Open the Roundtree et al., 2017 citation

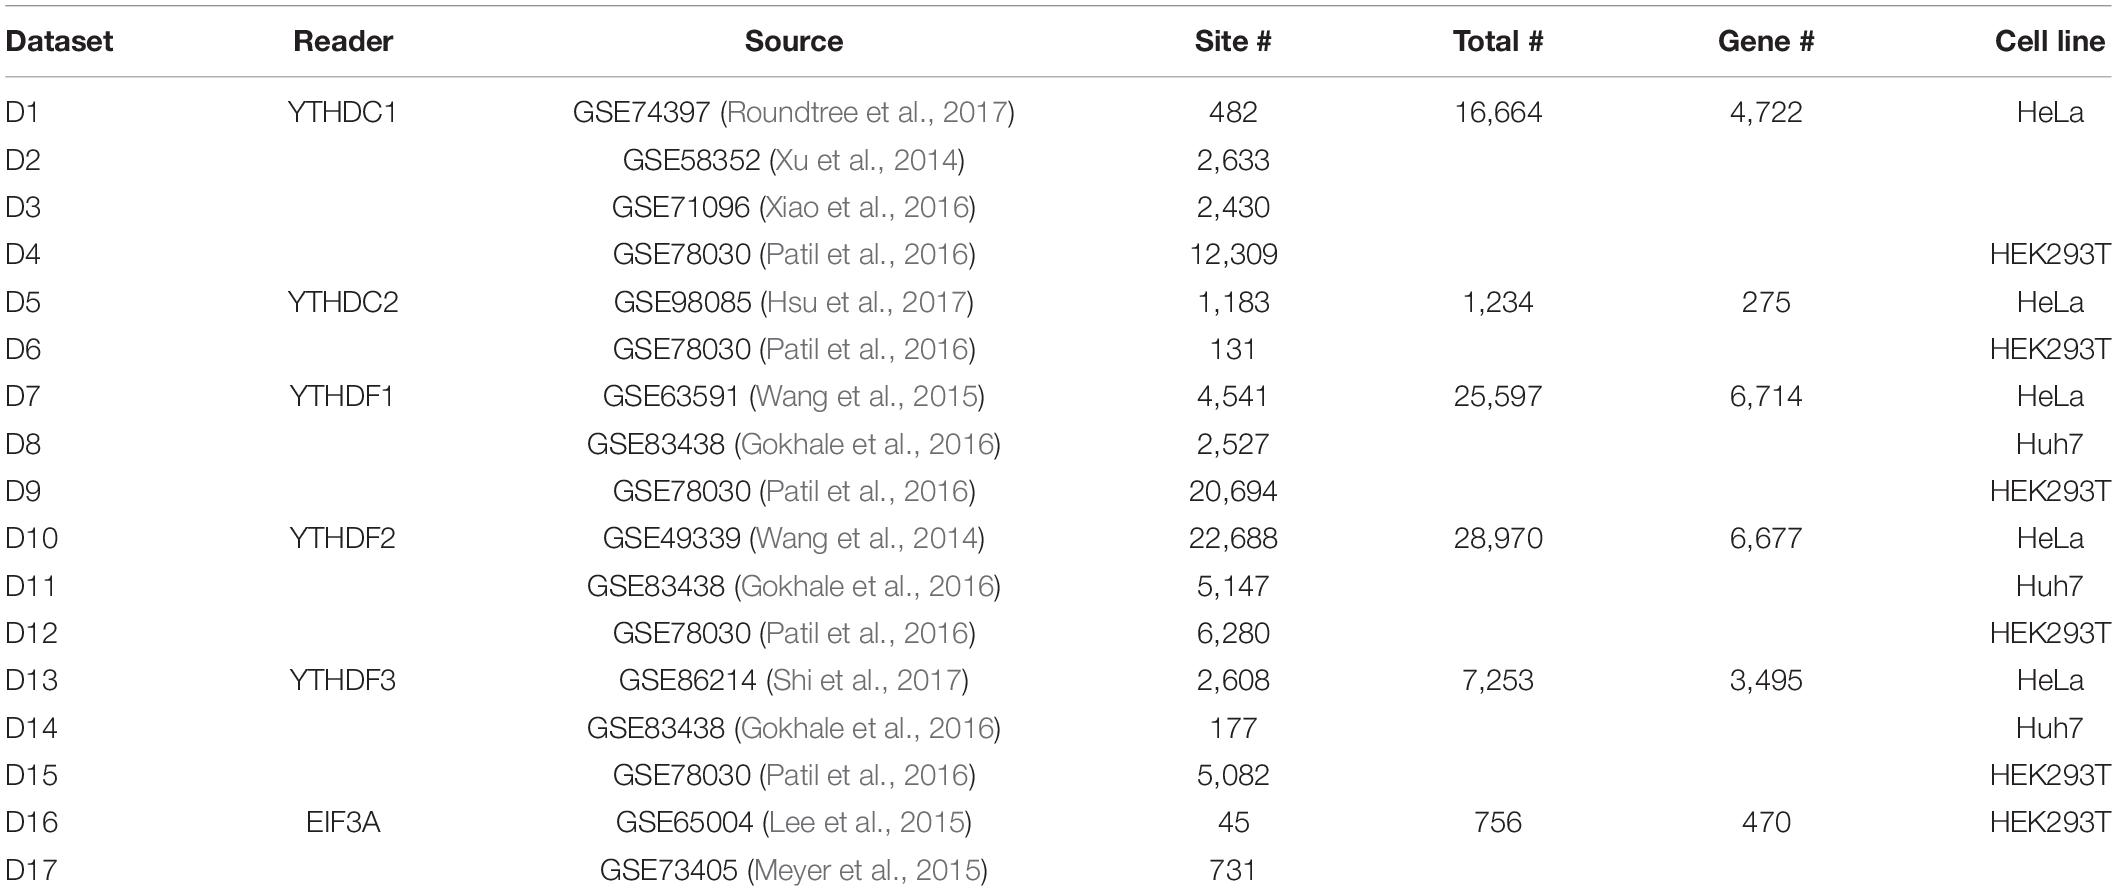(867, 112)
